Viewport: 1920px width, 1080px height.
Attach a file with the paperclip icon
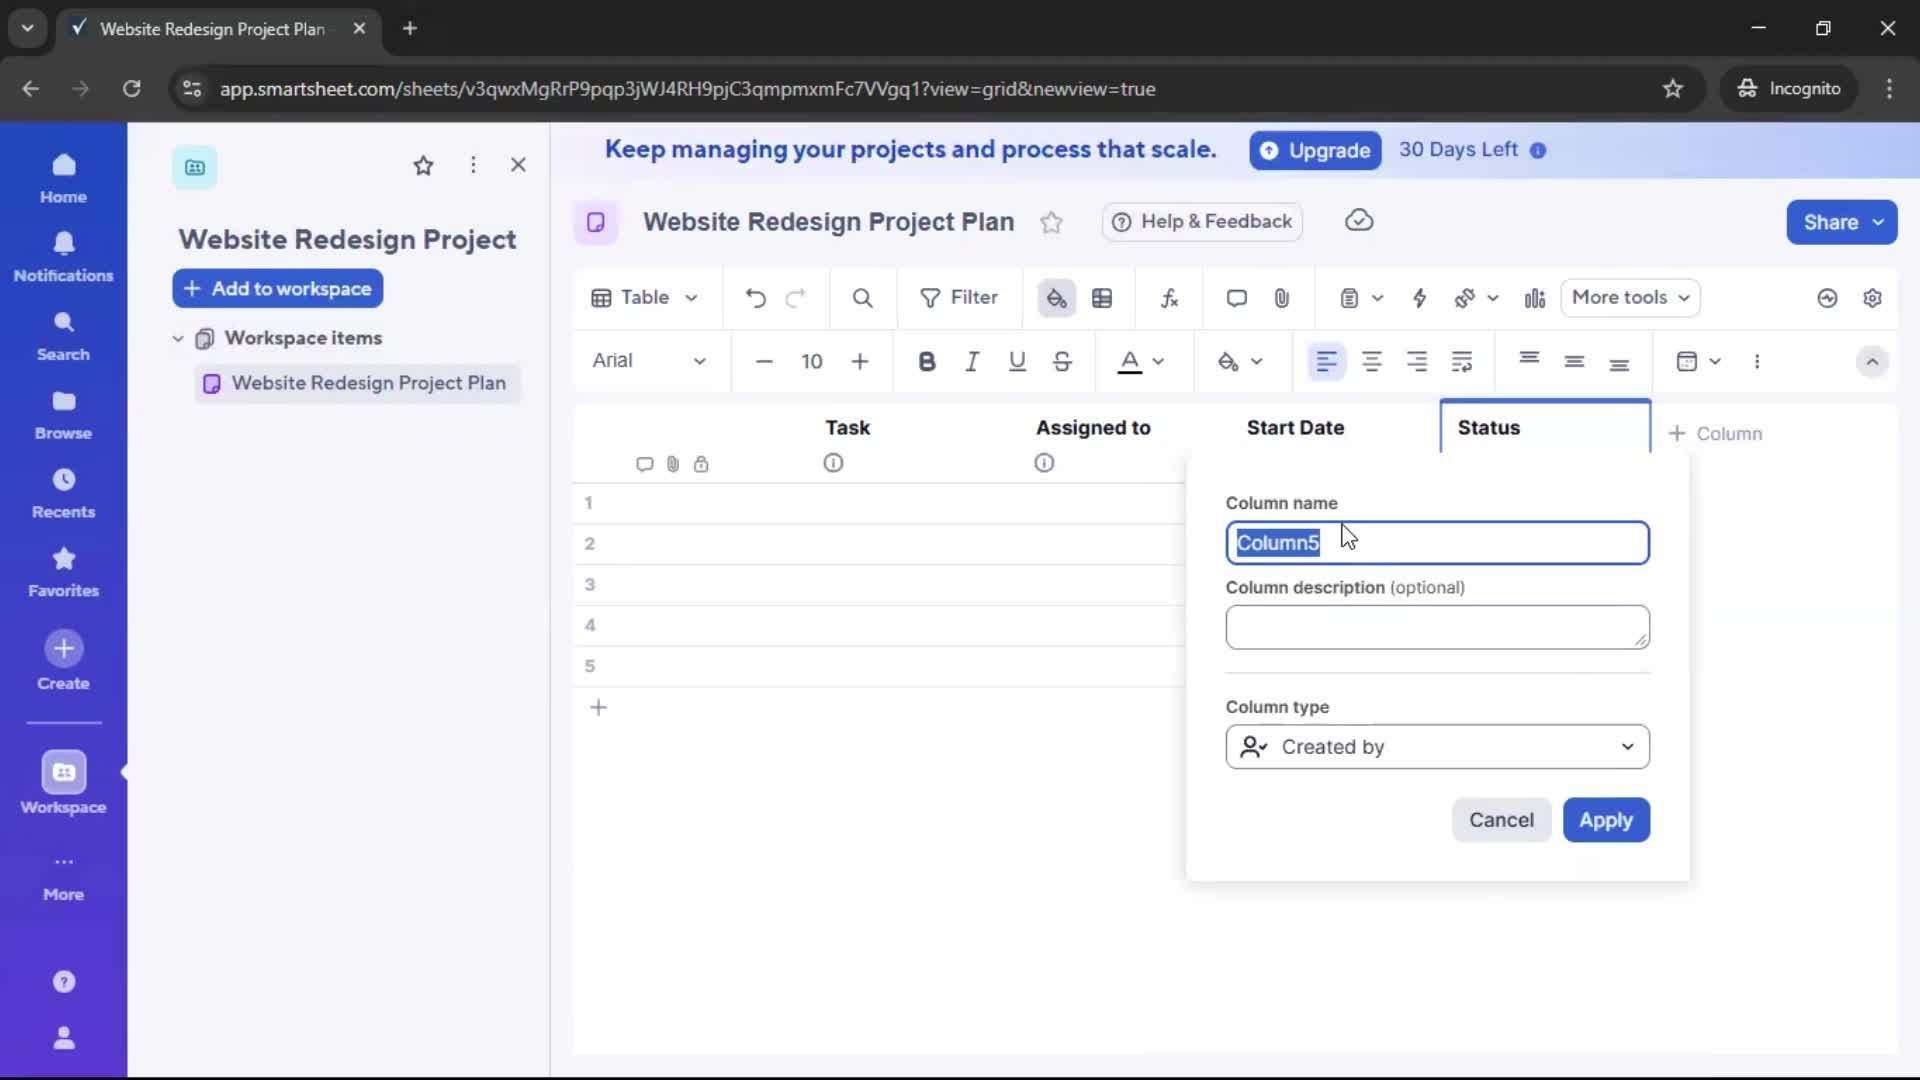click(x=1282, y=297)
